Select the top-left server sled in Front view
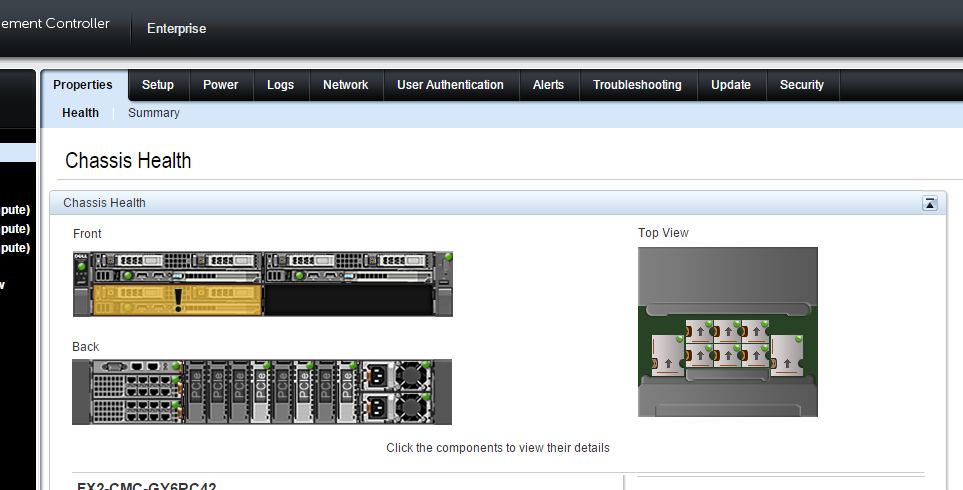Screen dimensions: 963x490 pos(177,268)
